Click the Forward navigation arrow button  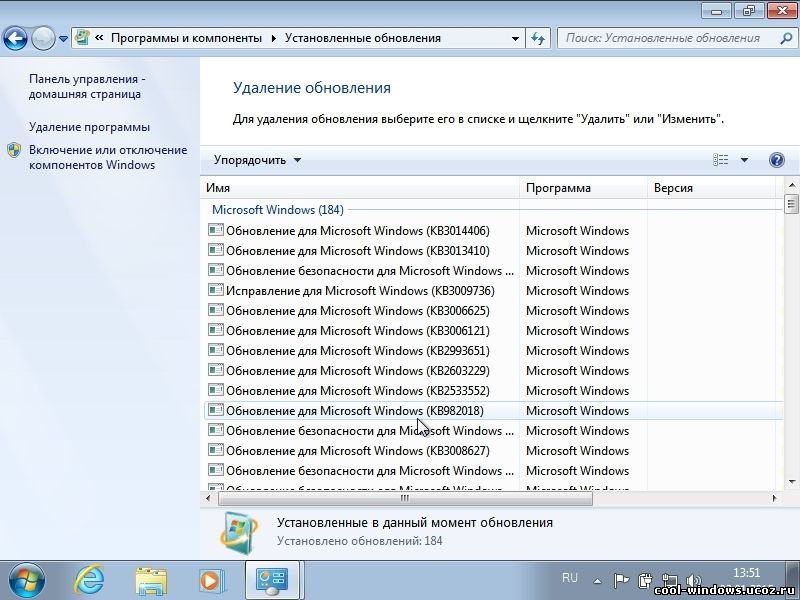(x=43, y=38)
